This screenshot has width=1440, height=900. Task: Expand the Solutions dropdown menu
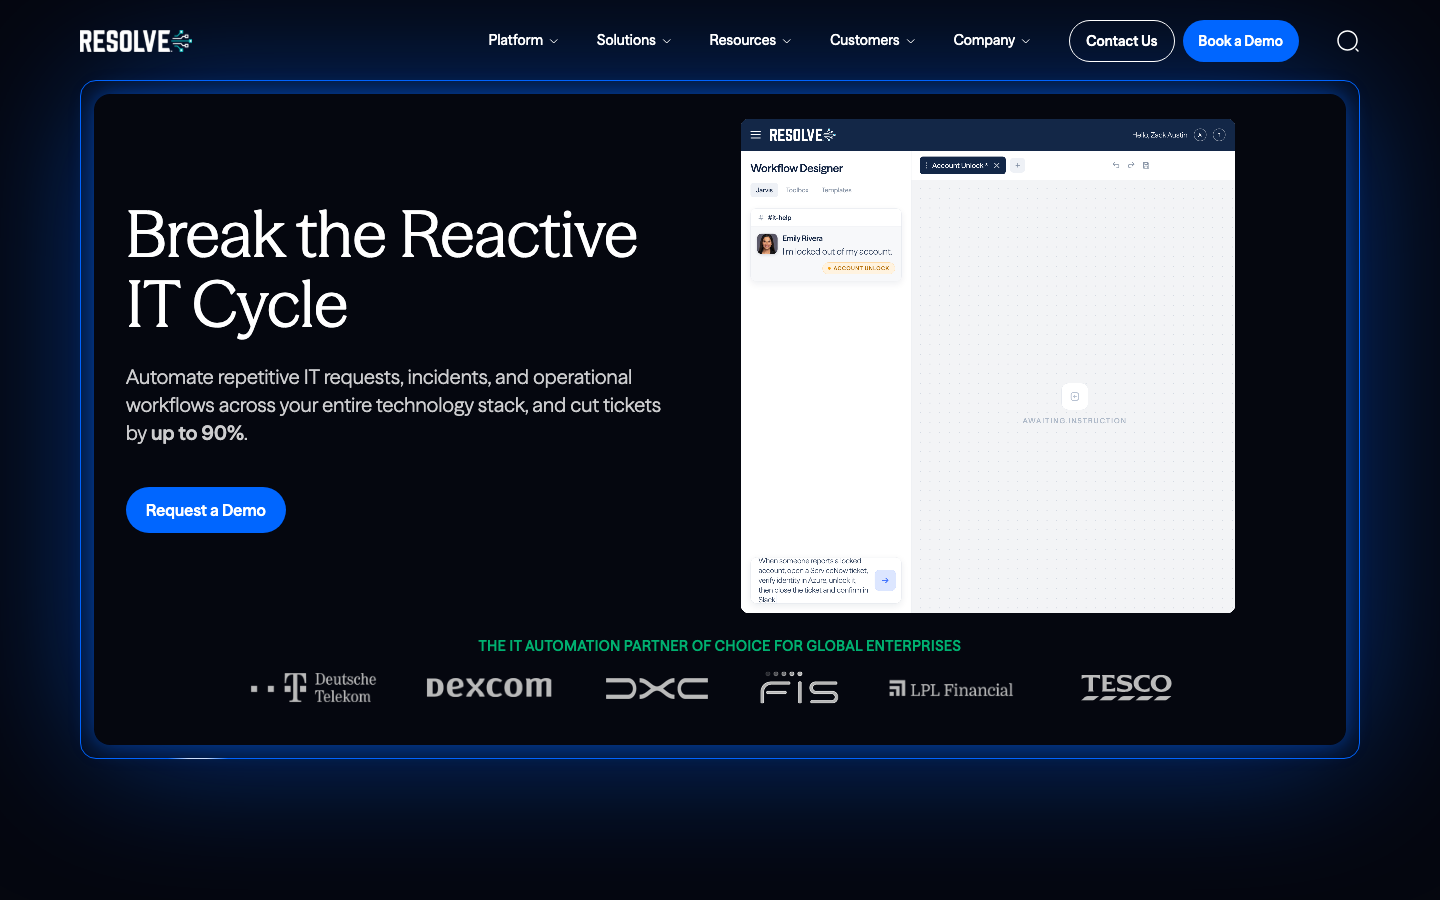tap(634, 40)
